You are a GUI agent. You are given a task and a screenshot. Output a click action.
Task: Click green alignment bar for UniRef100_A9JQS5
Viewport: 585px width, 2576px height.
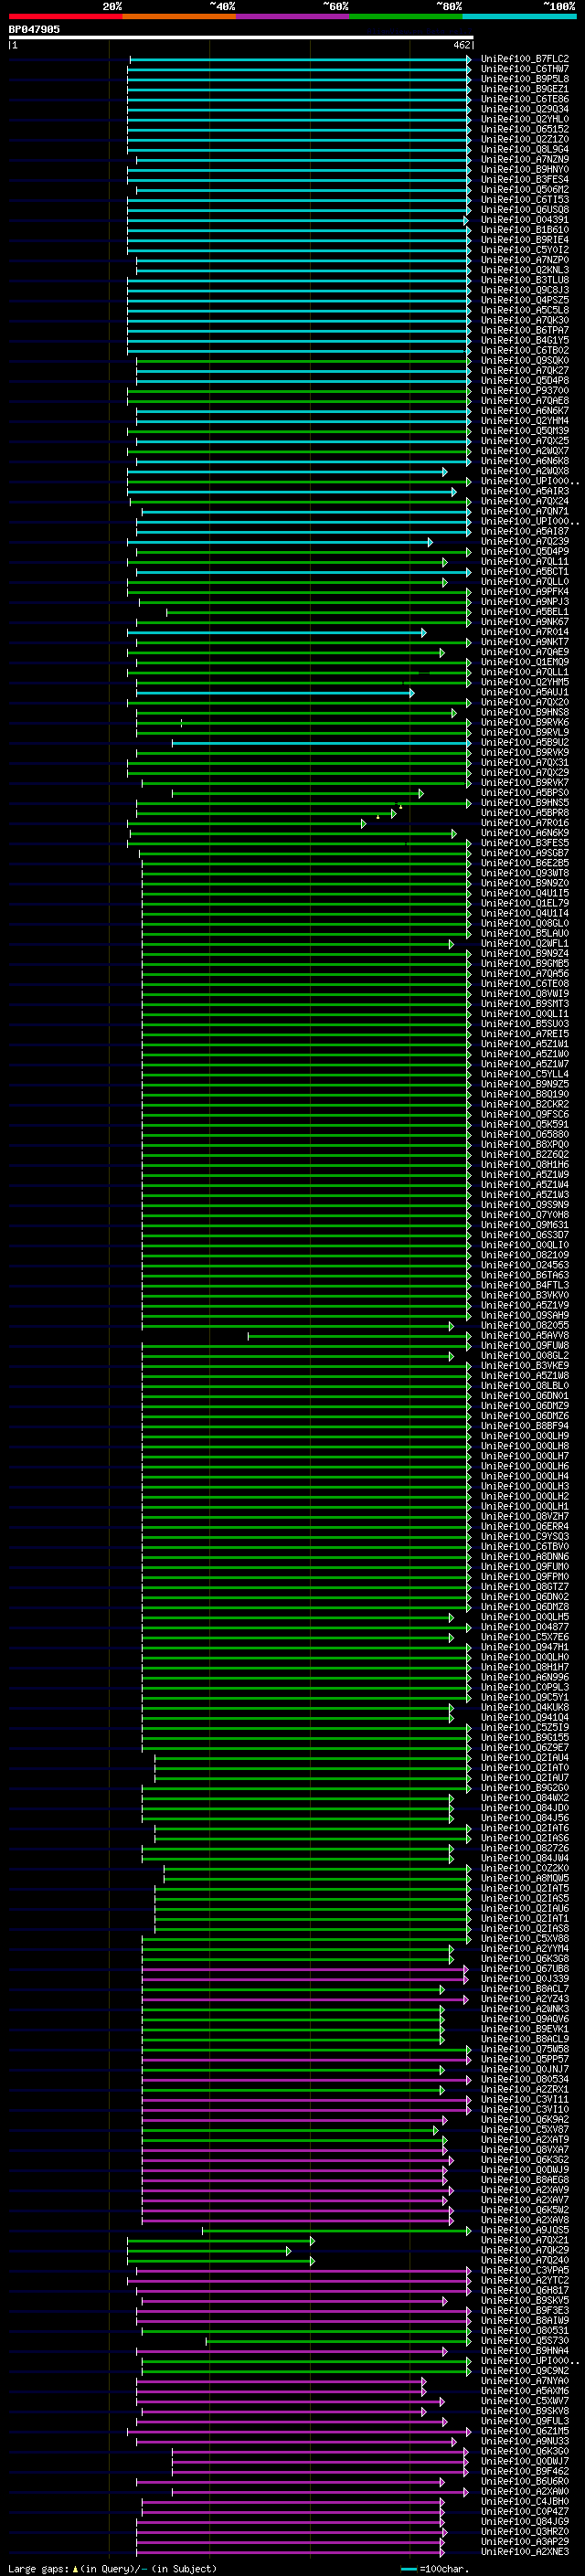[336, 2230]
